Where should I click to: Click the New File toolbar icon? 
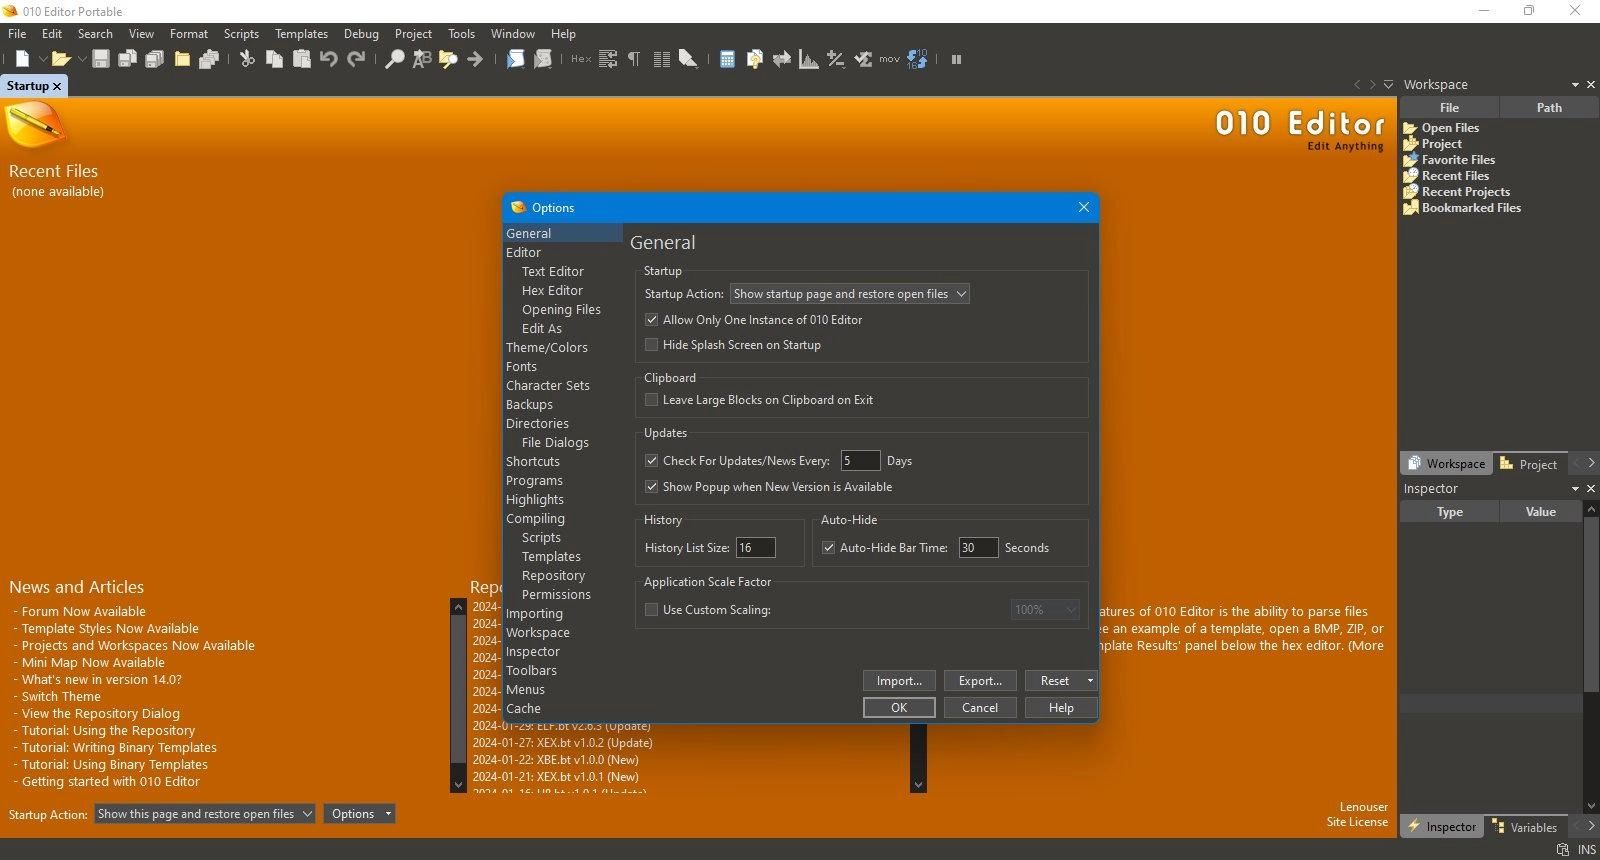(x=22, y=59)
